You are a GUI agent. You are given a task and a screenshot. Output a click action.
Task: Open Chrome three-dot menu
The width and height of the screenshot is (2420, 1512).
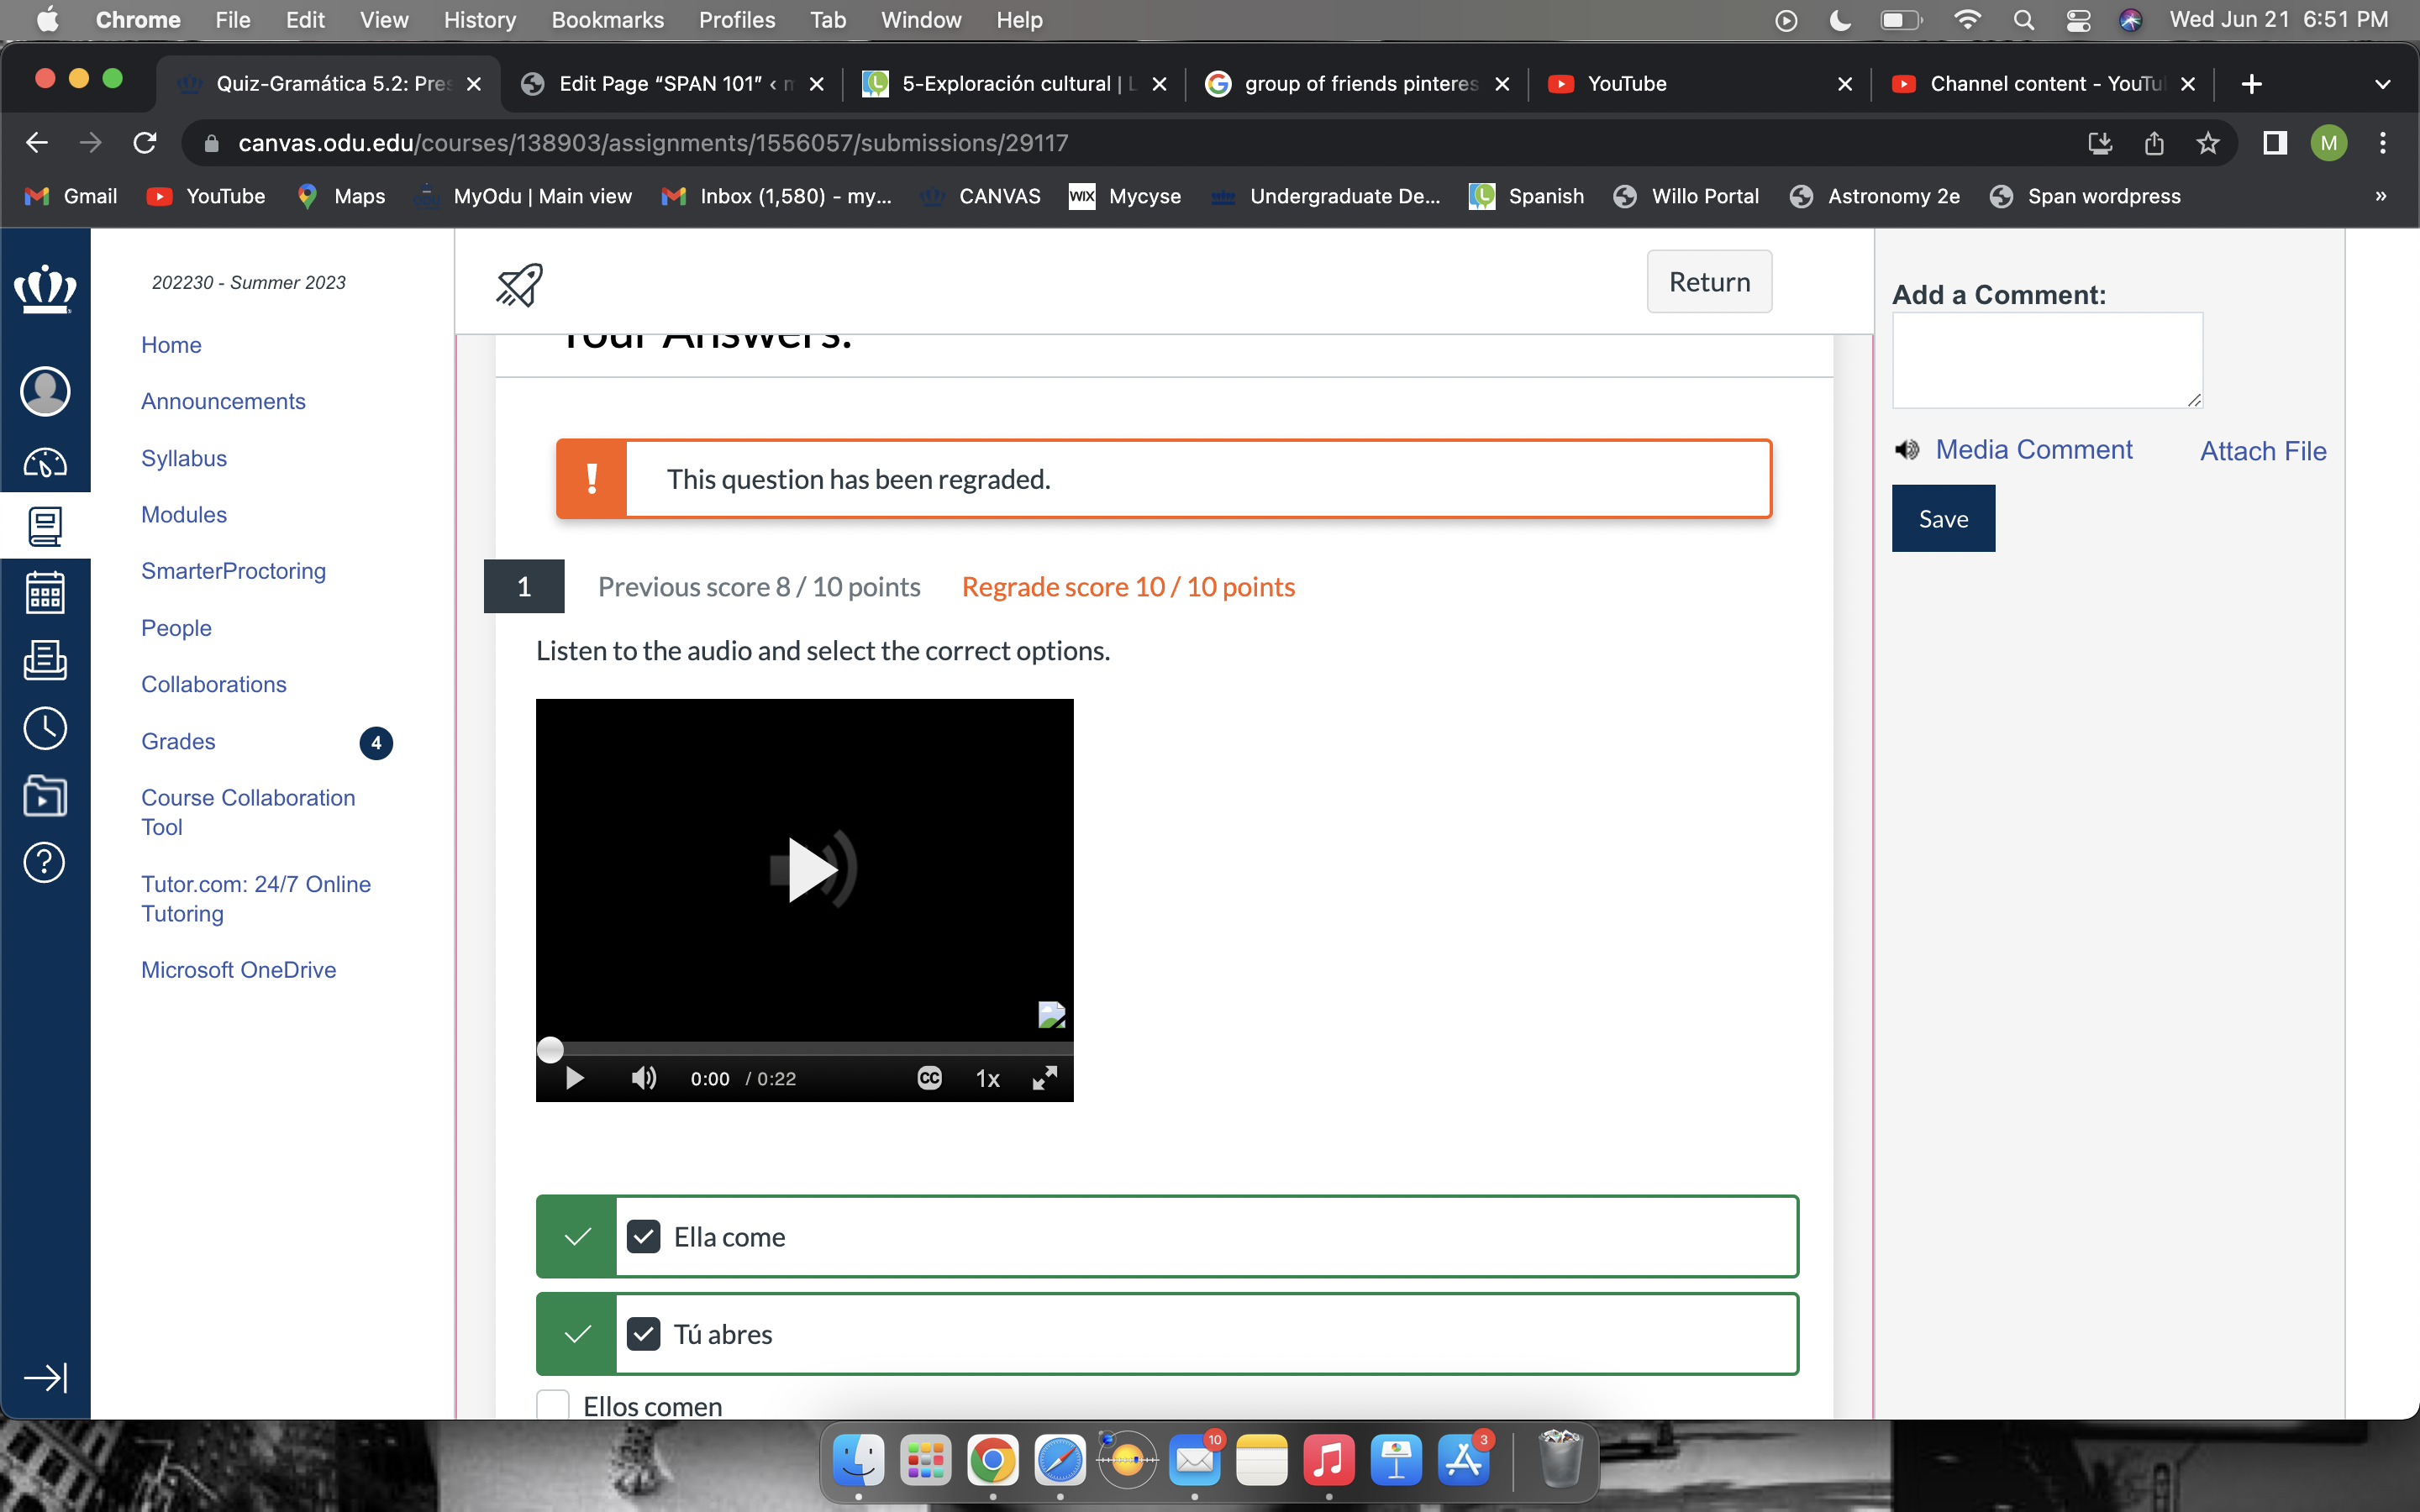click(x=2383, y=143)
